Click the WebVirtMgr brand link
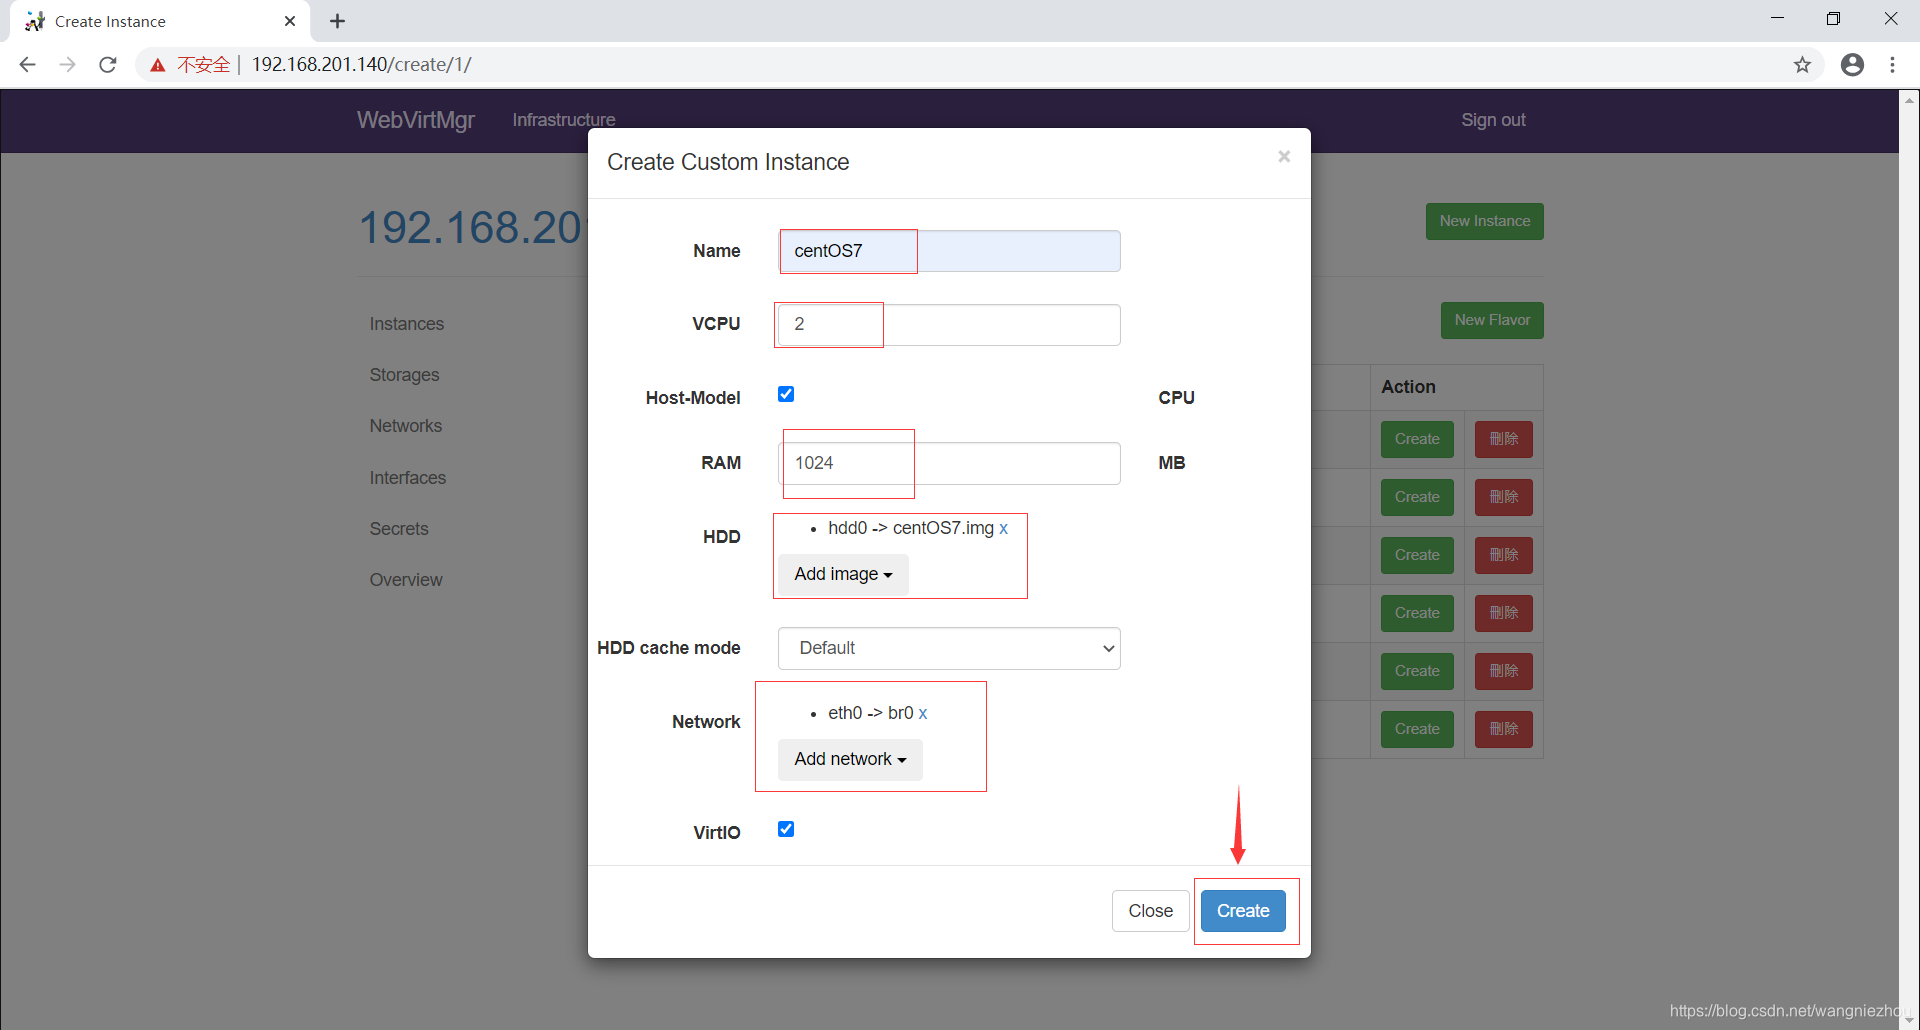The width and height of the screenshot is (1920, 1030). pos(416,120)
